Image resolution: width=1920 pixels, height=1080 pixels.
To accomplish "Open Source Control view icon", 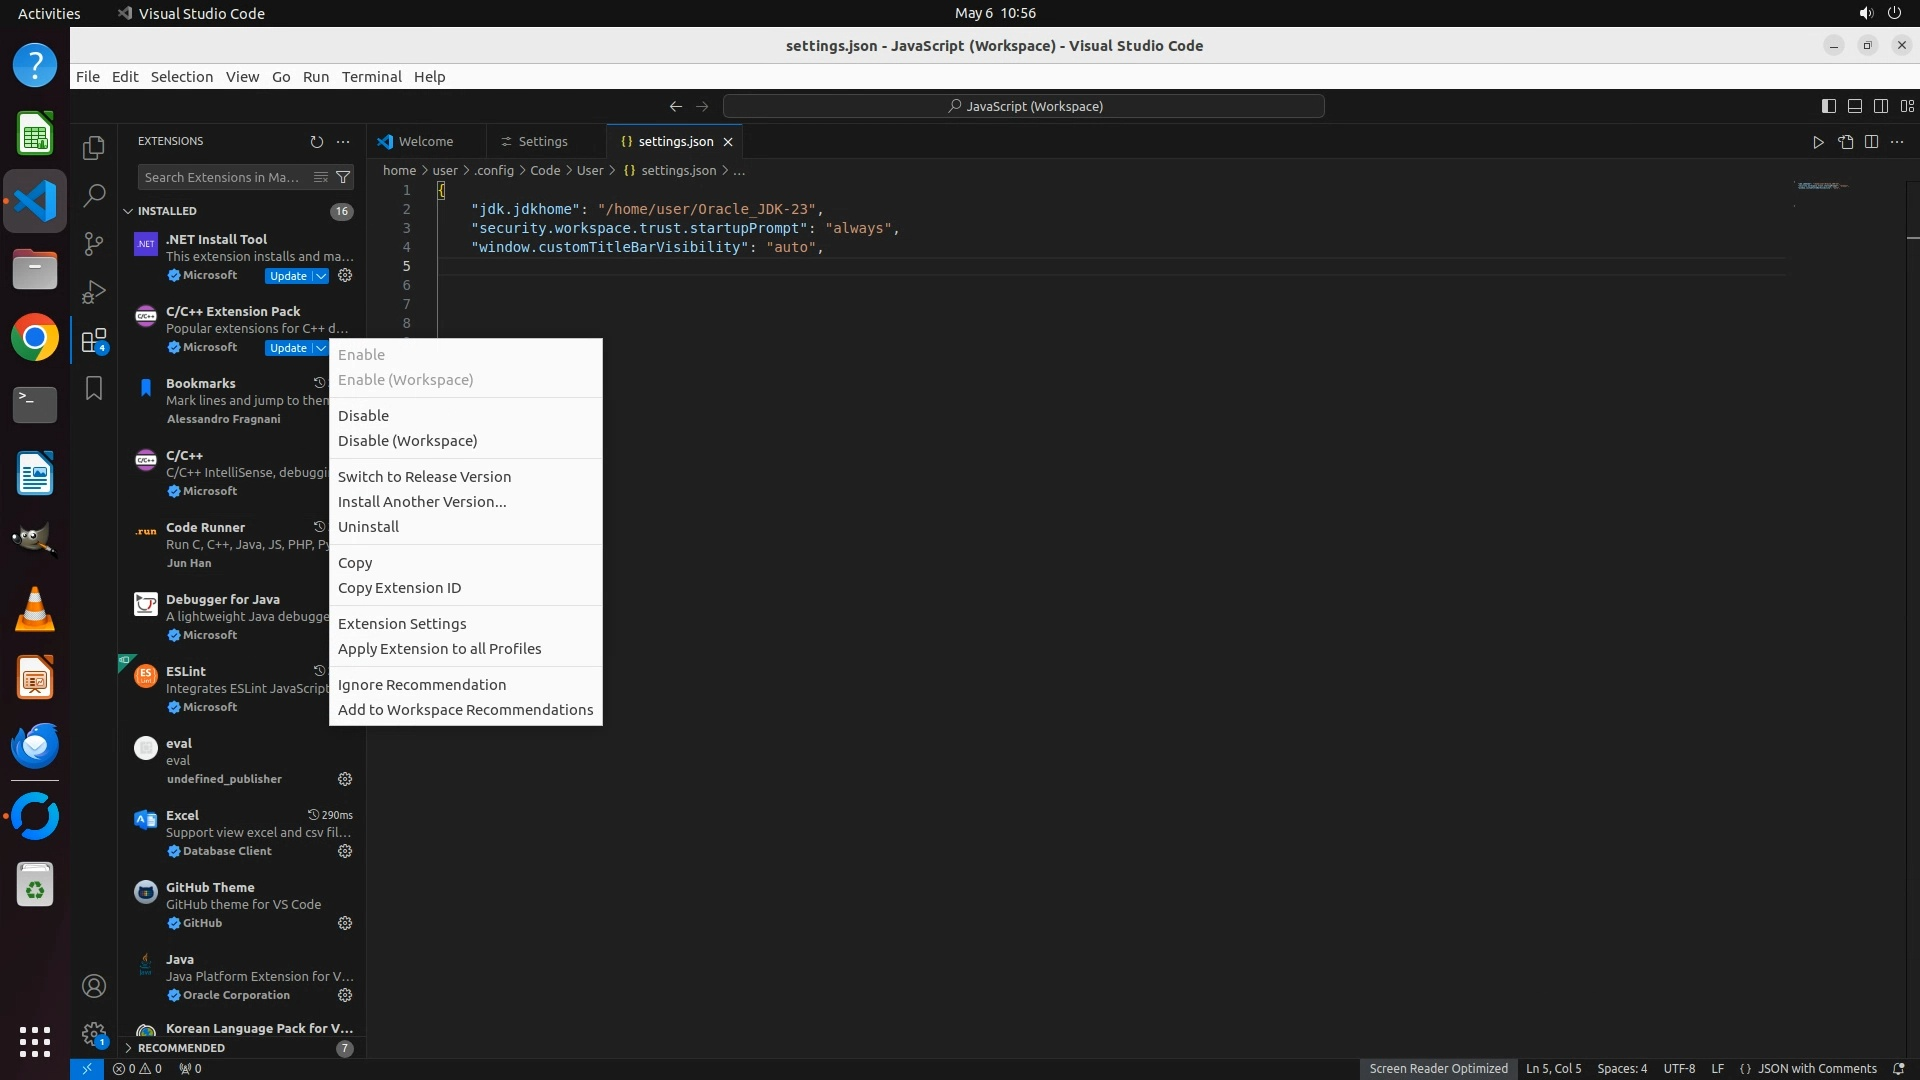I will coord(94,244).
